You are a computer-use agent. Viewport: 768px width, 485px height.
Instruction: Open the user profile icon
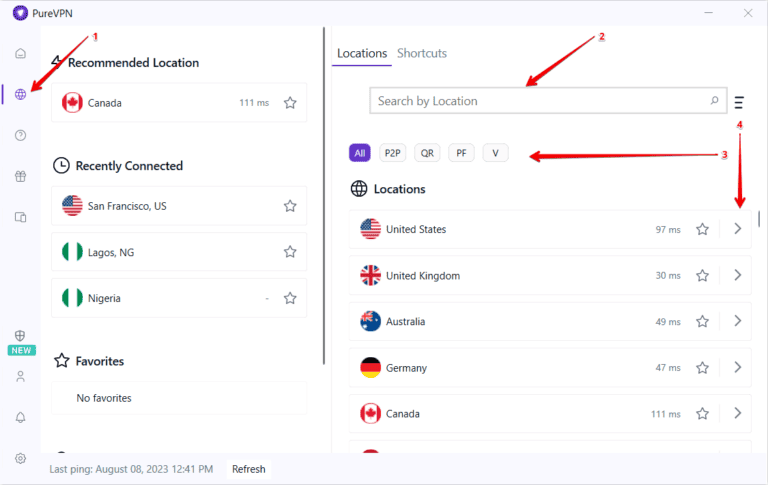coord(20,377)
